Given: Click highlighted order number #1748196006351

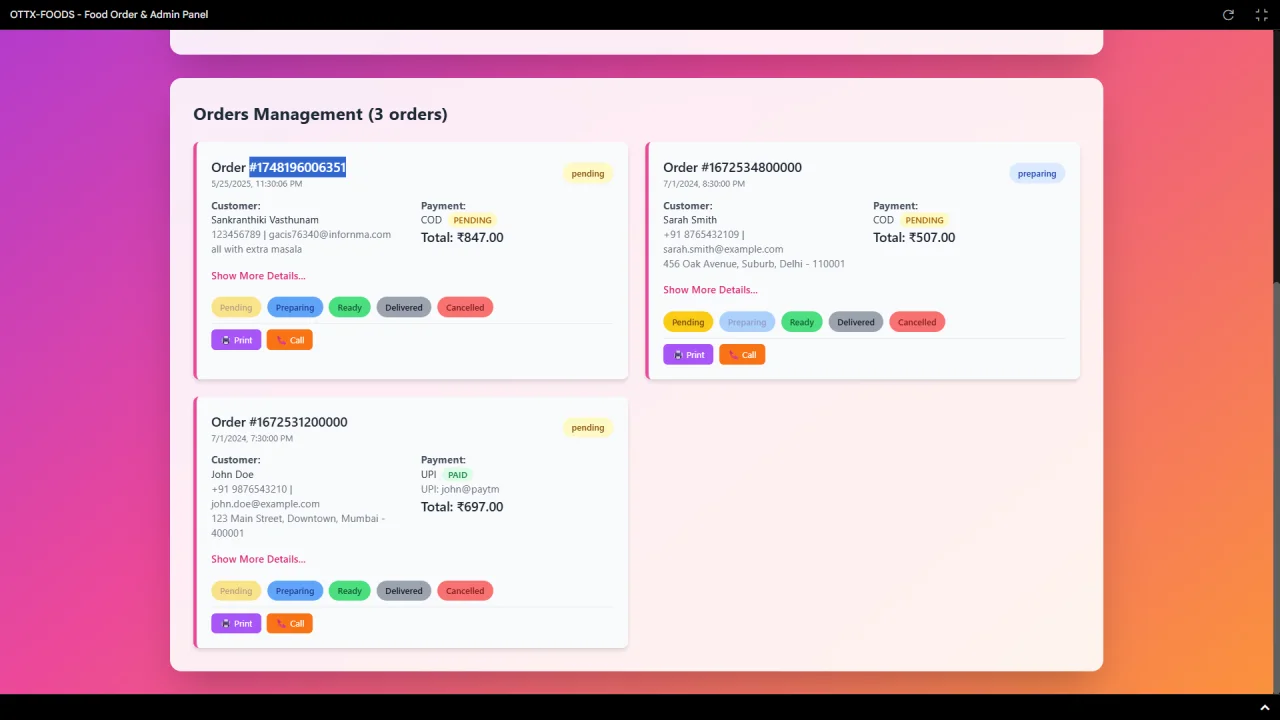Looking at the screenshot, I should pyautogui.click(x=298, y=167).
